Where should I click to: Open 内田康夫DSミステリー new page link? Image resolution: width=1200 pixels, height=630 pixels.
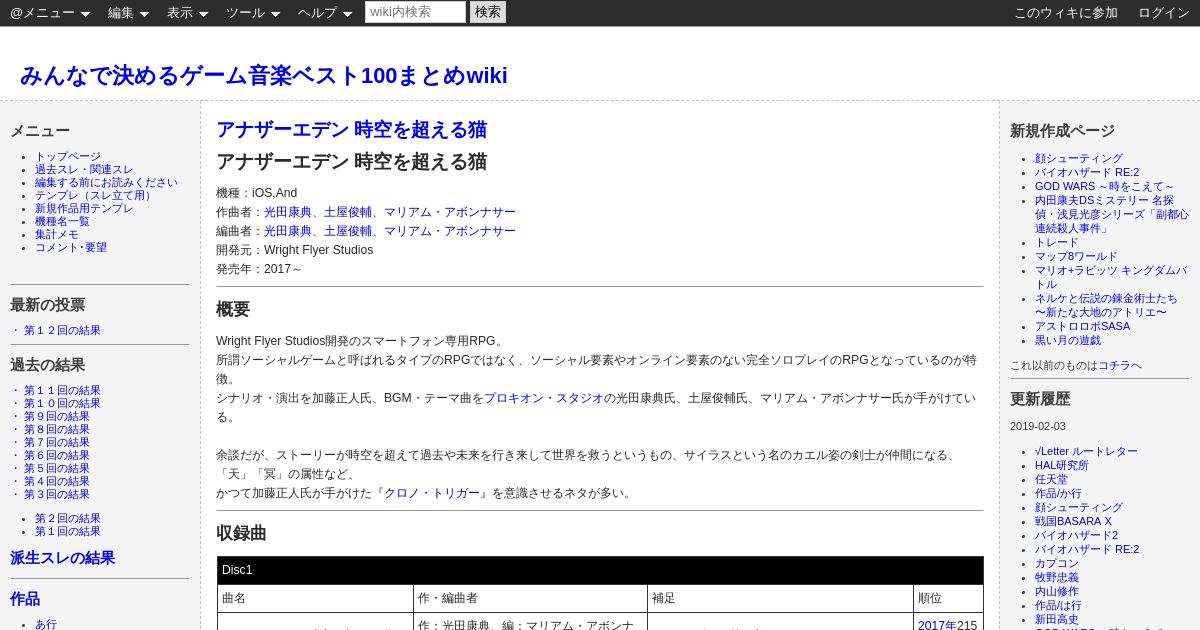click(1112, 214)
